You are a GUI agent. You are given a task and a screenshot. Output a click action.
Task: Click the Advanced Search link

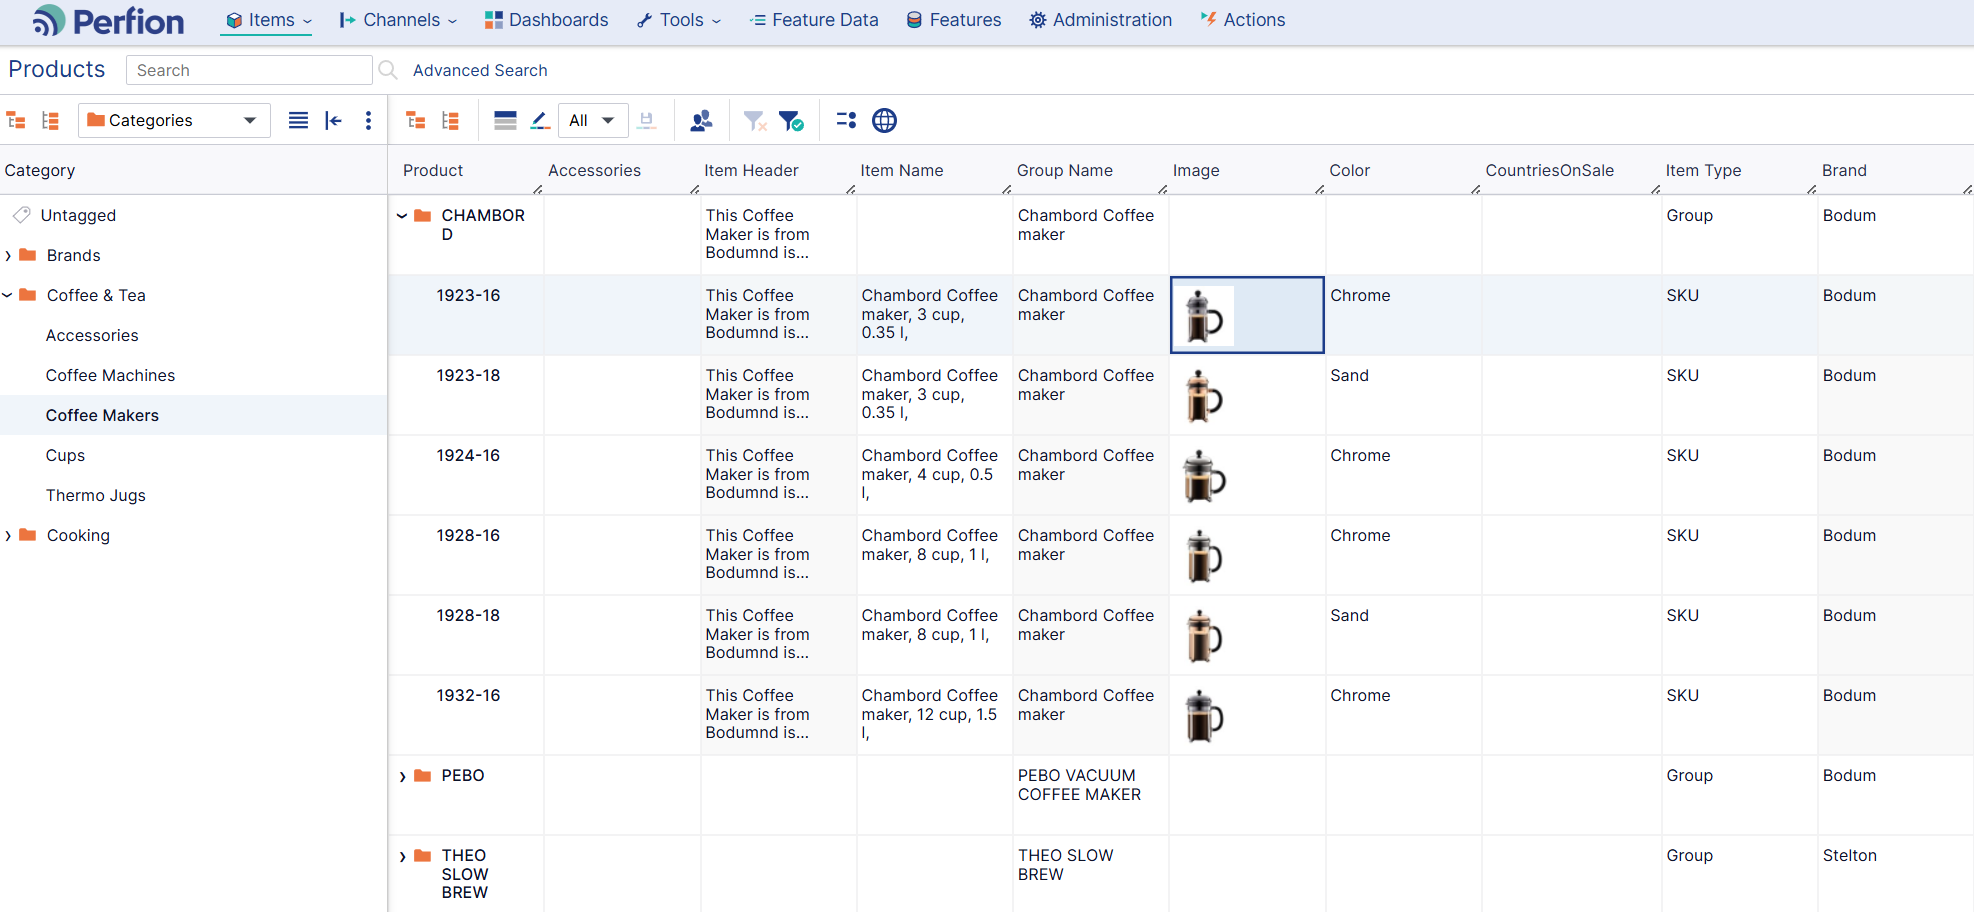tap(480, 70)
